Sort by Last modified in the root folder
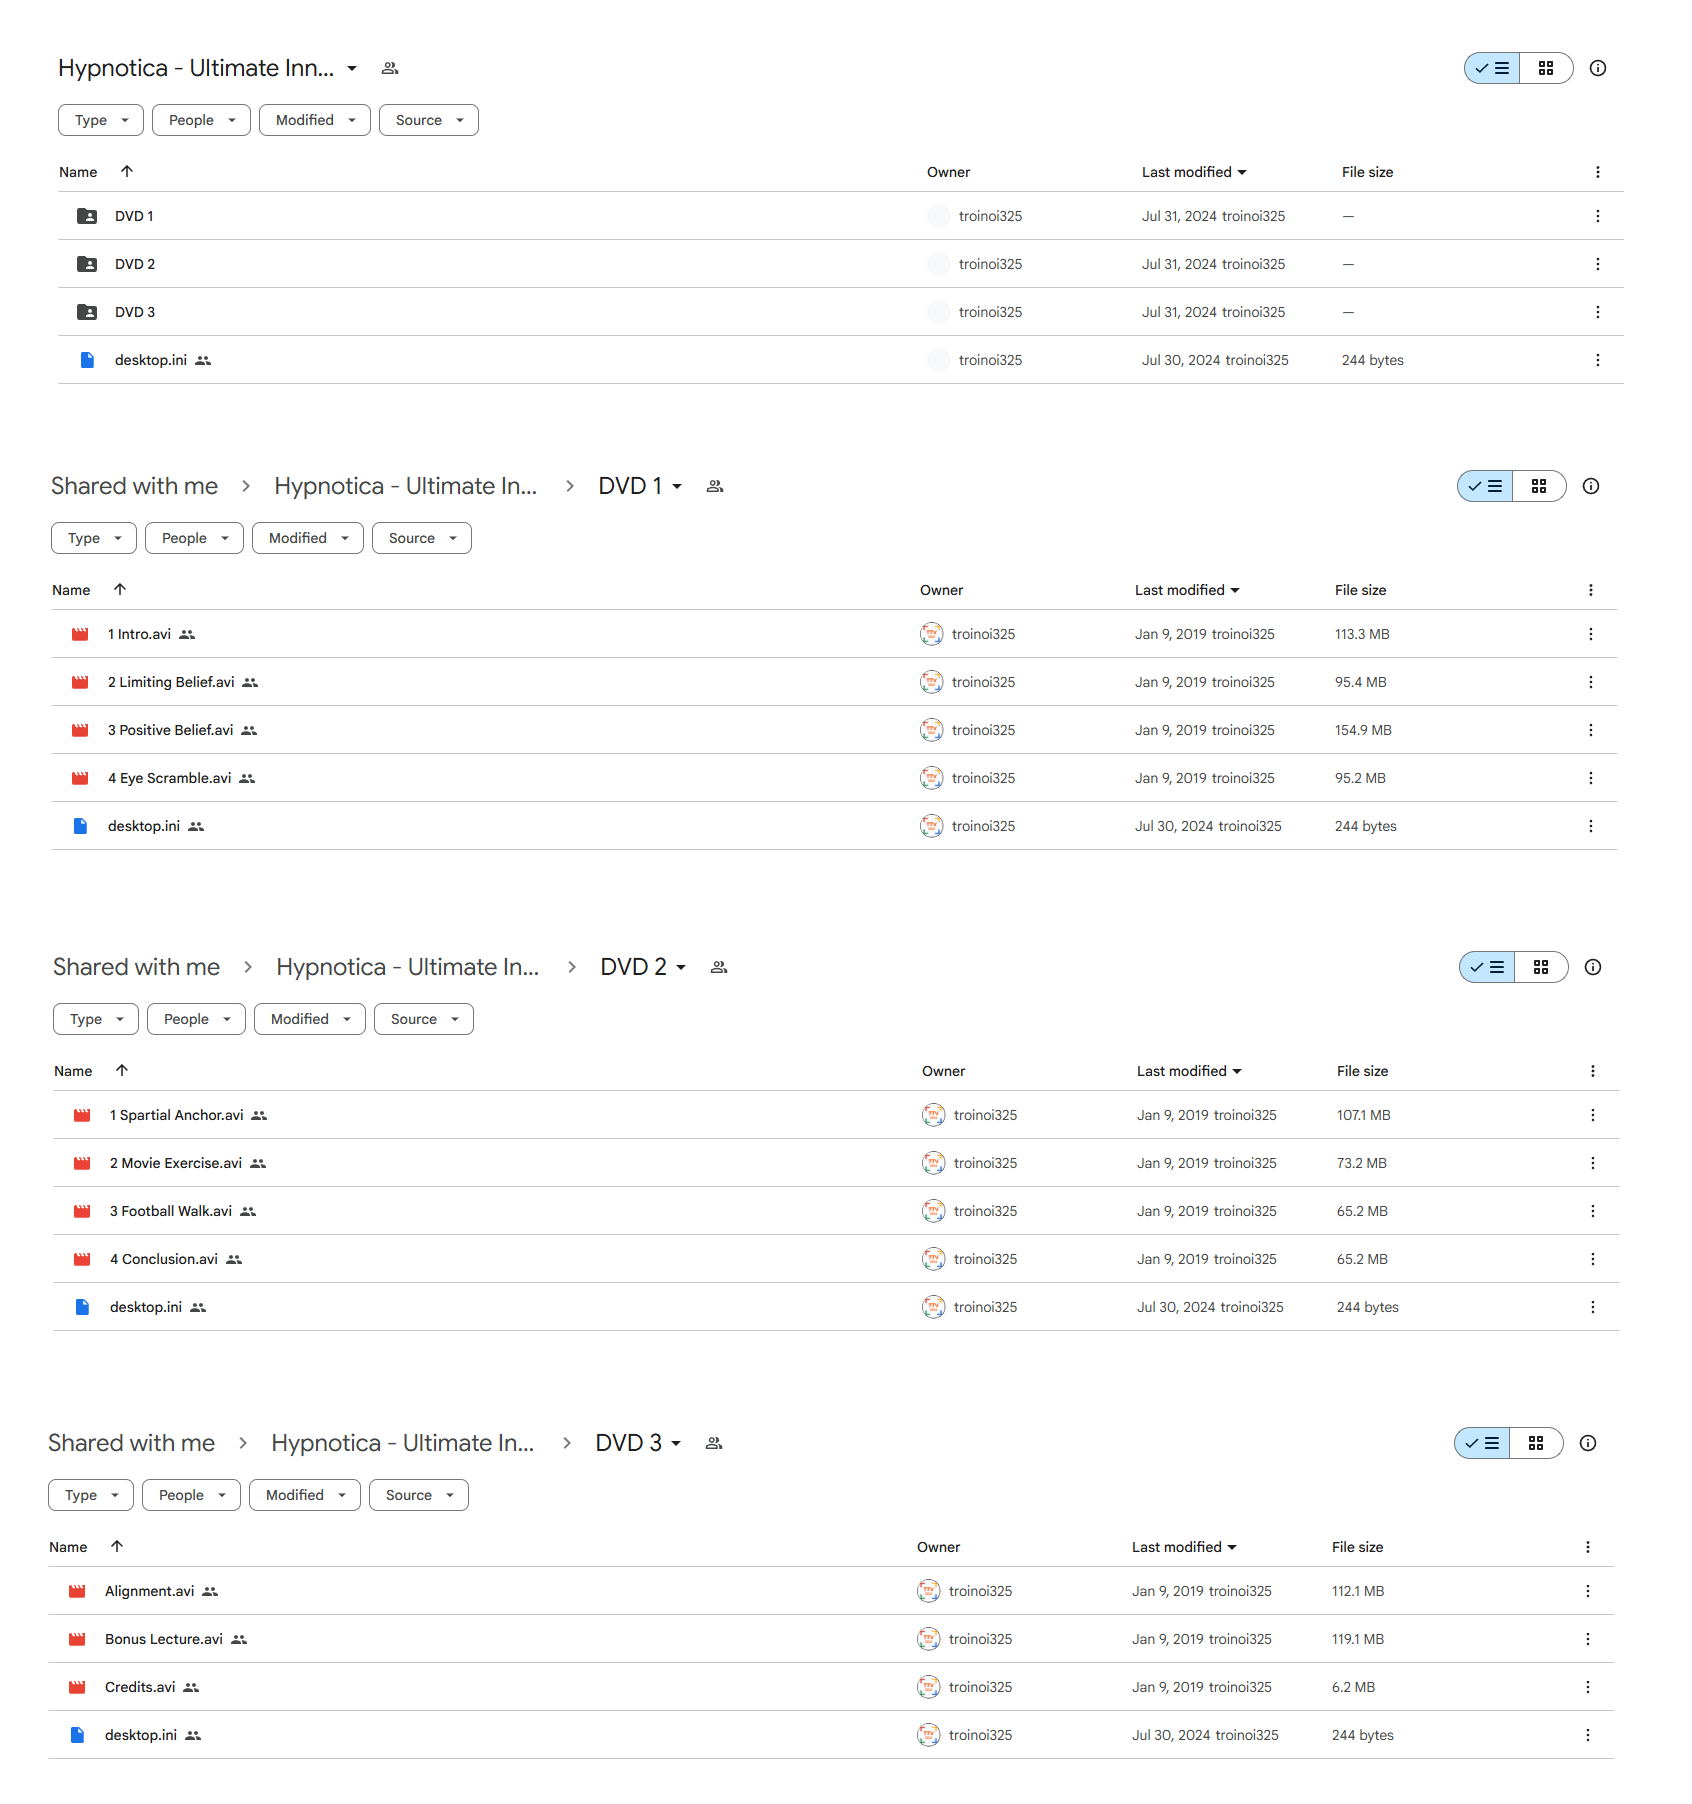This screenshot has height=1804, width=1692. pyautogui.click(x=1194, y=172)
